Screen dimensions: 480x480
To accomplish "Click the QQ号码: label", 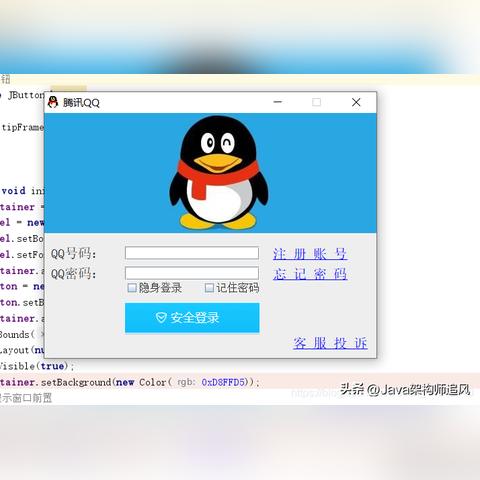I will coord(73,254).
